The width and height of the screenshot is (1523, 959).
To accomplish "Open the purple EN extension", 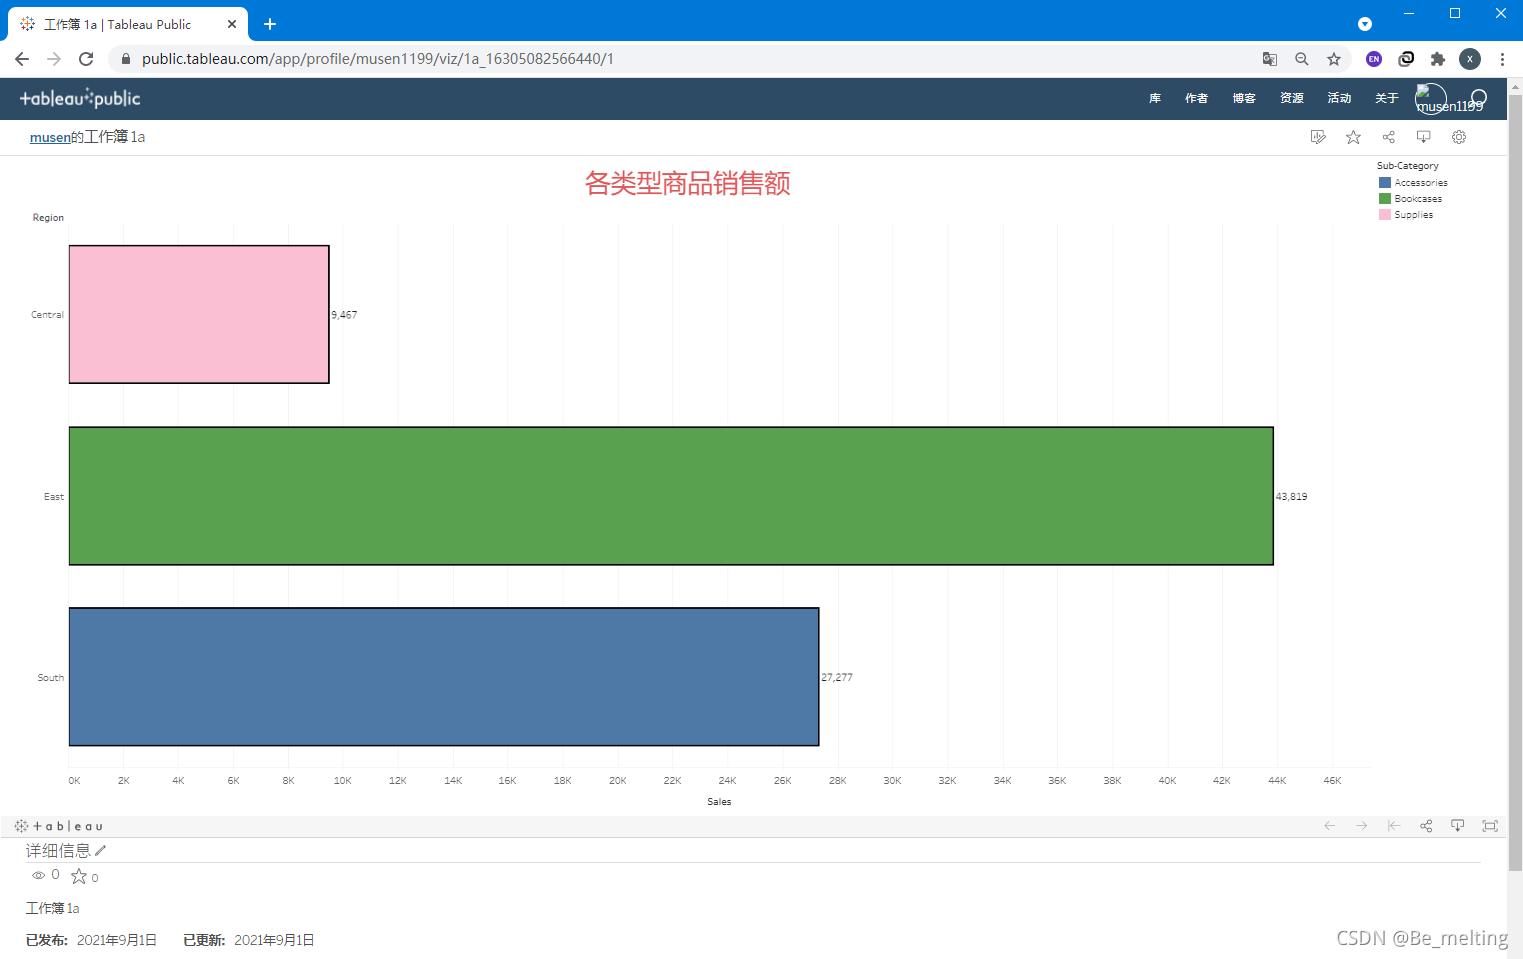I will point(1374,59).
